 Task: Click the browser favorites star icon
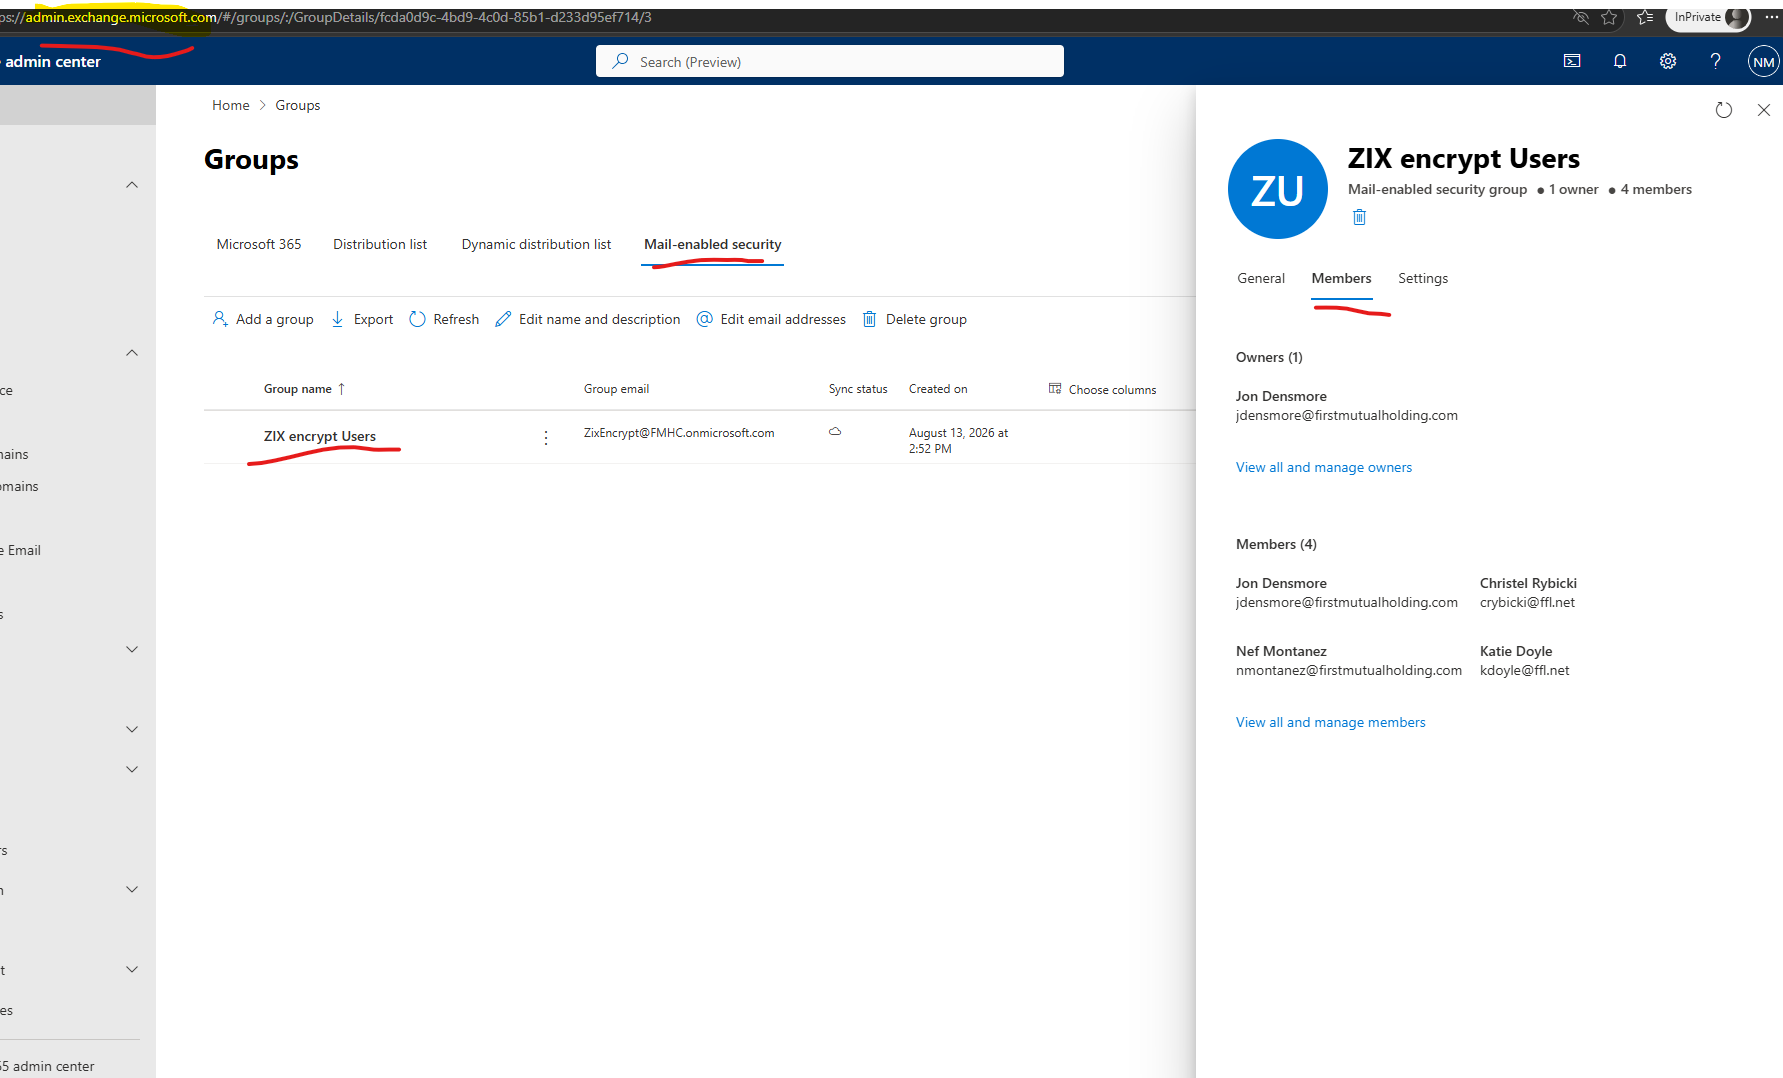tap(1609, 17)
